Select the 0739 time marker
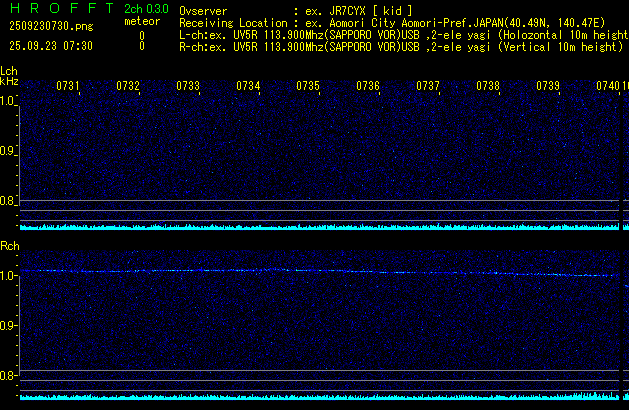The width and height of the screenshot is (629, 410). pyautogui.click(x=548, y=87)
